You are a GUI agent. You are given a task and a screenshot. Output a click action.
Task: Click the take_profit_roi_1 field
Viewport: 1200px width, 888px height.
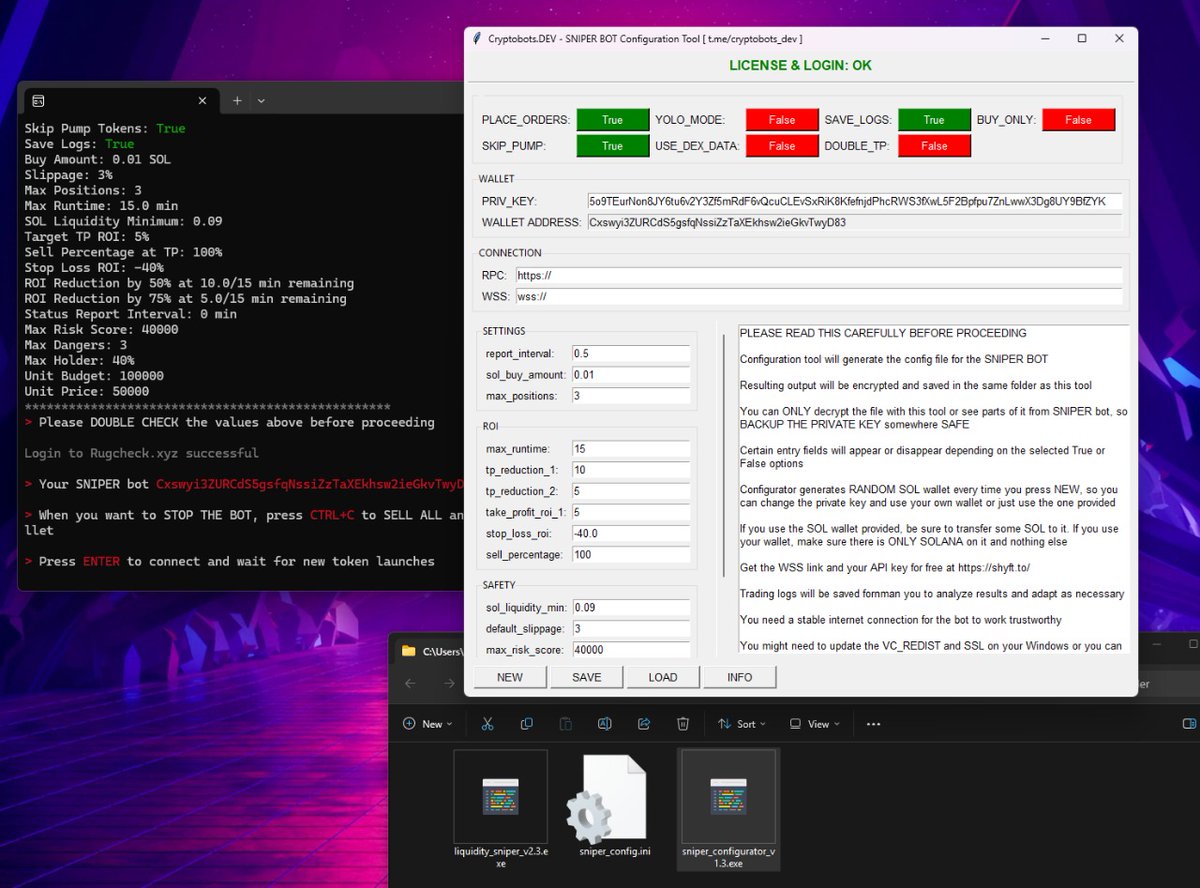631,512
